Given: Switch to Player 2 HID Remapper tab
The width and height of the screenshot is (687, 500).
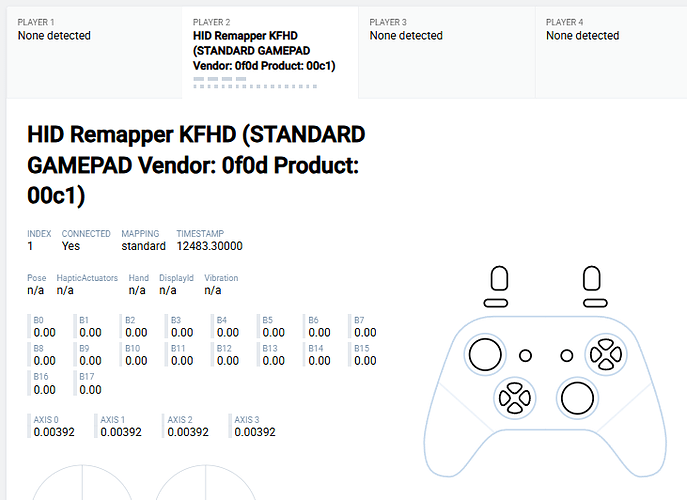Looking at the screenshot, I should pos(270,53).
